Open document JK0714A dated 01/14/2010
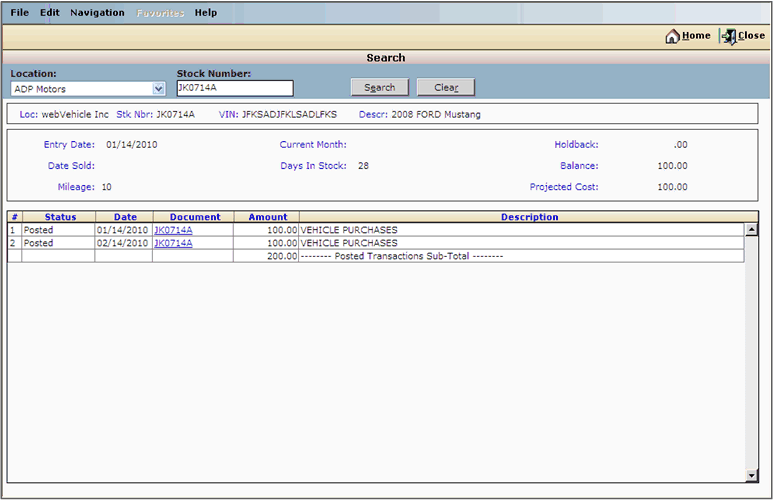 click(x=173, y=230)
